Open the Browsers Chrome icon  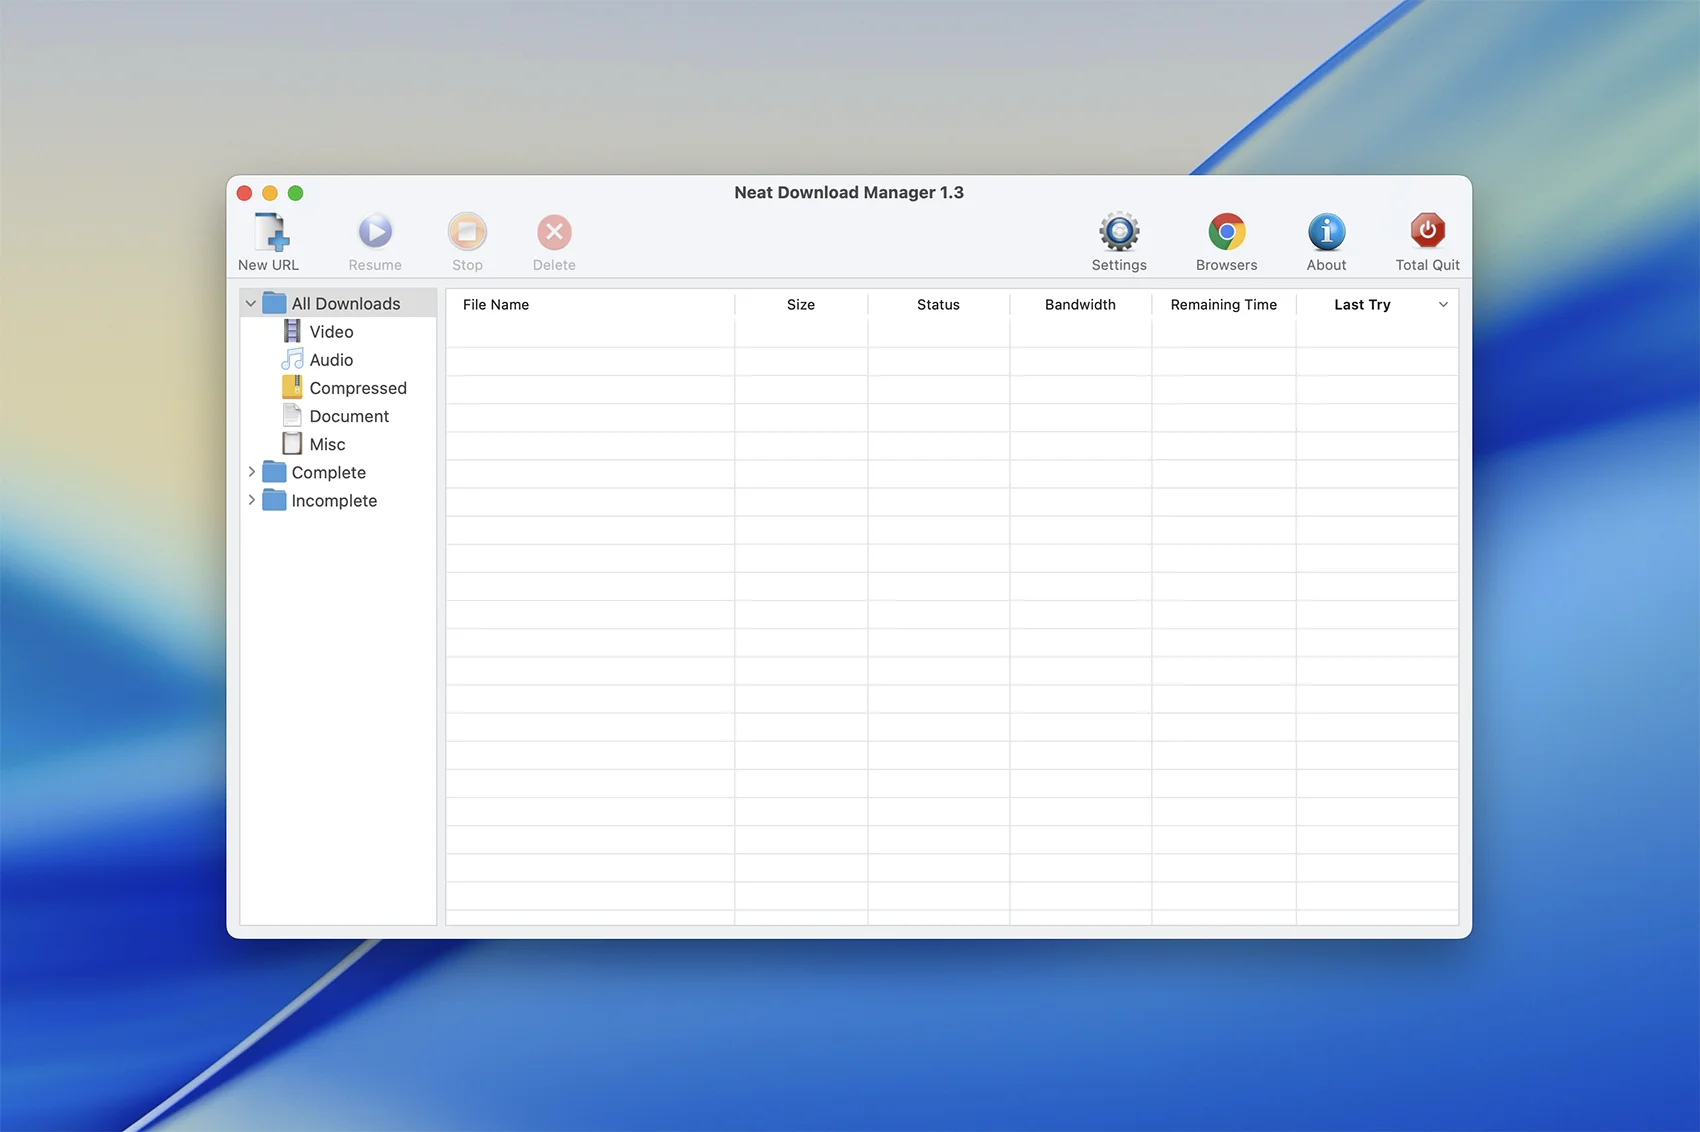point(1226,232)
